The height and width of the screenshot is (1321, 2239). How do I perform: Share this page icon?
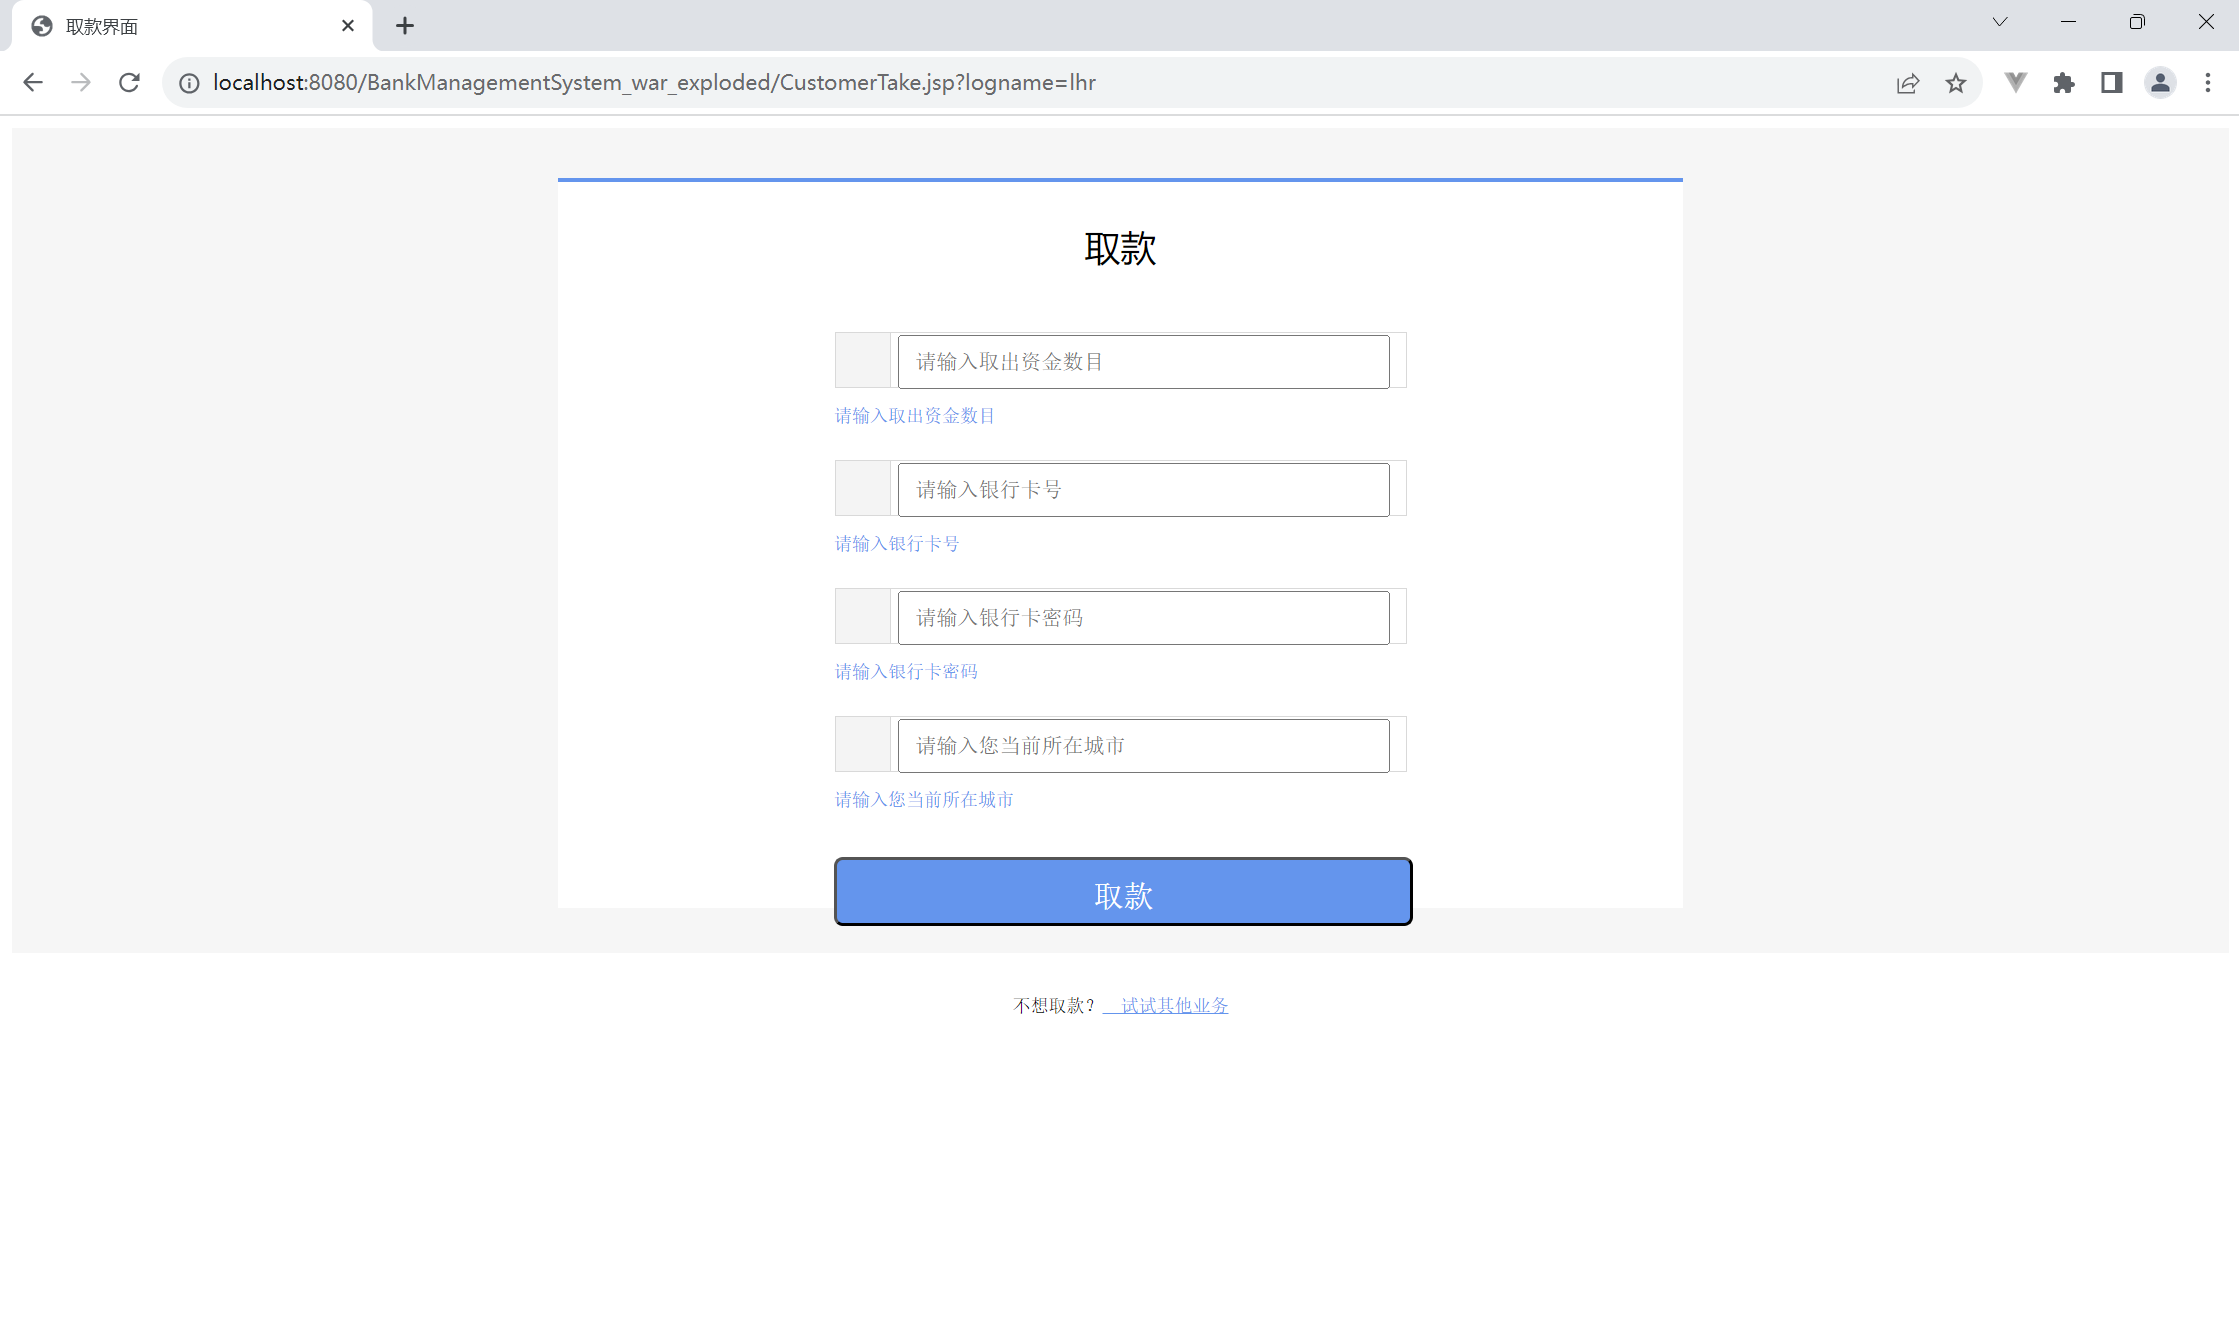(1907, 83)
